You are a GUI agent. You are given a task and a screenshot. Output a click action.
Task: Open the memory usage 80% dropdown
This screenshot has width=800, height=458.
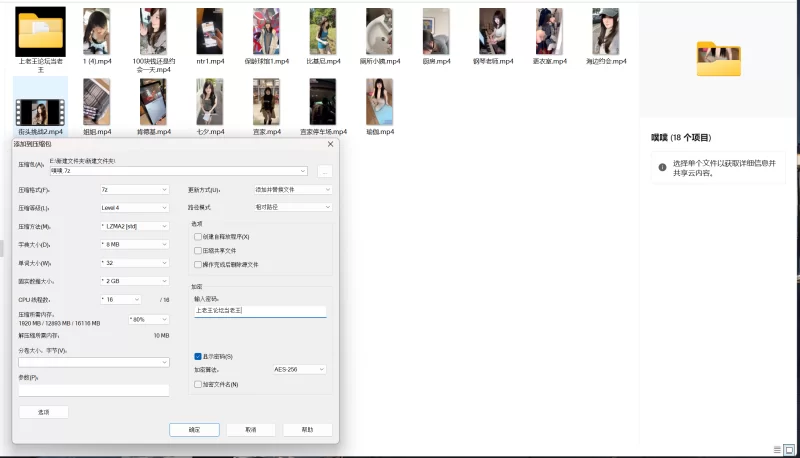tap(149, 319)
